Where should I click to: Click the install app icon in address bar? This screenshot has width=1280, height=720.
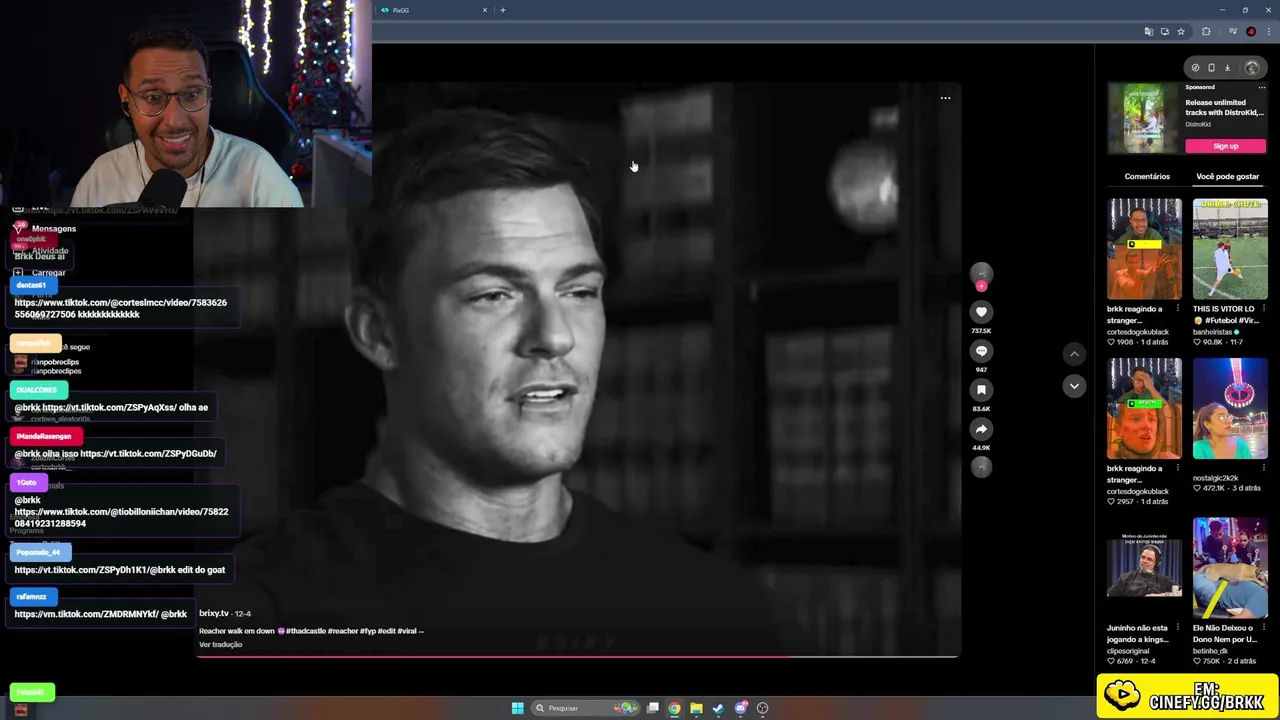pos(1164,32)
